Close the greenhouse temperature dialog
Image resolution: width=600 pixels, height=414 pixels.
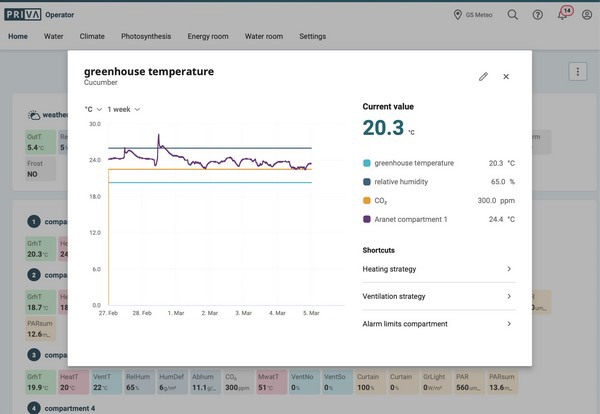click(x=506, y=76)
